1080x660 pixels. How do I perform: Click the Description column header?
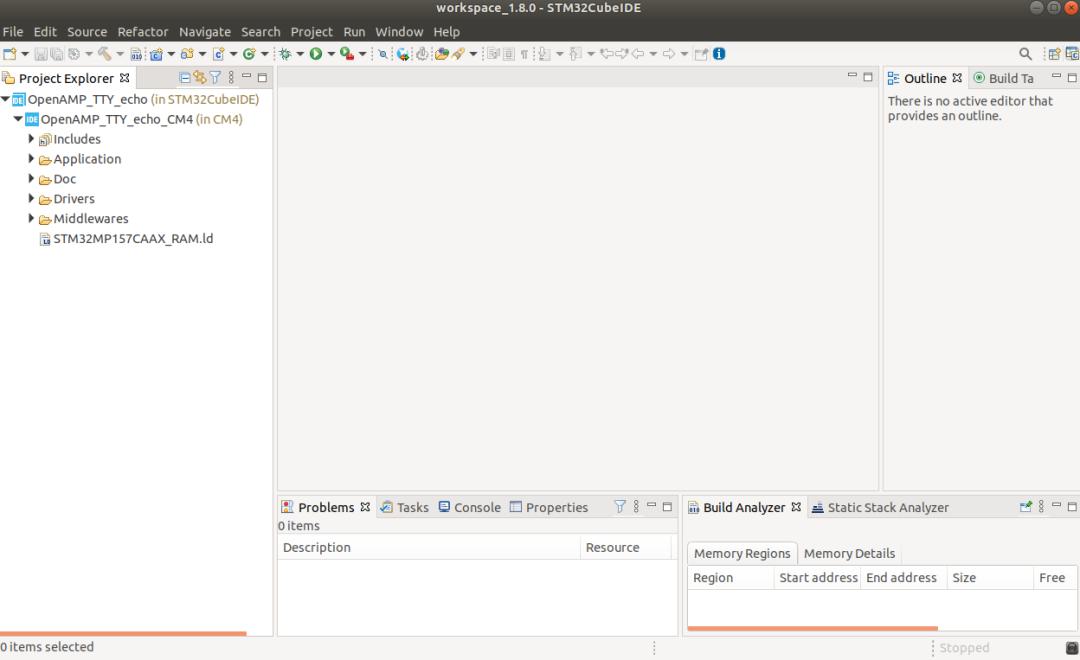[x=429, y=547]
